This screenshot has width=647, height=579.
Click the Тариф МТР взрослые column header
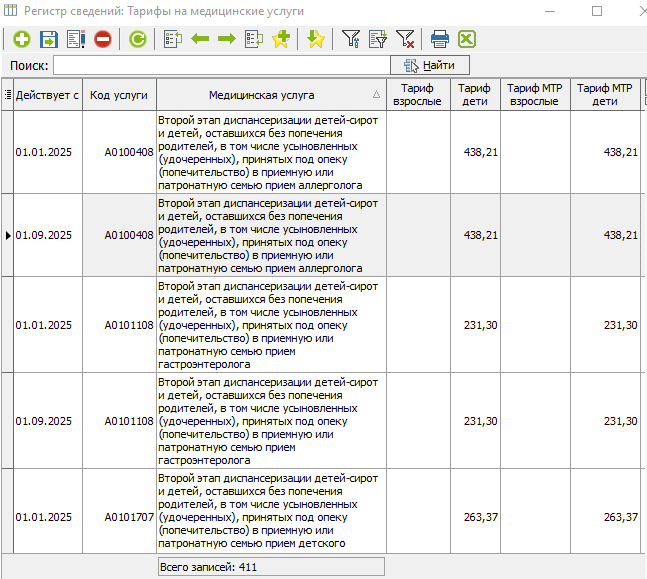(x=536, y=95)
